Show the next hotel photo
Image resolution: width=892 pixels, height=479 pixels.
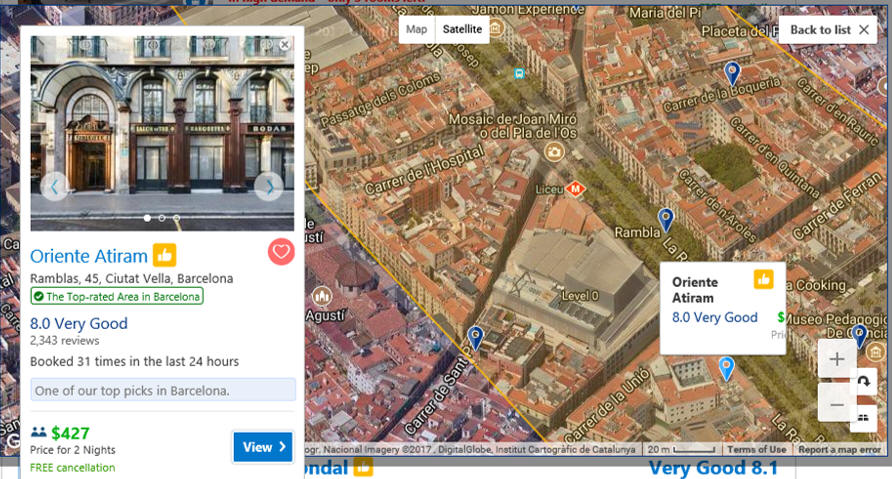coord(269,186)
